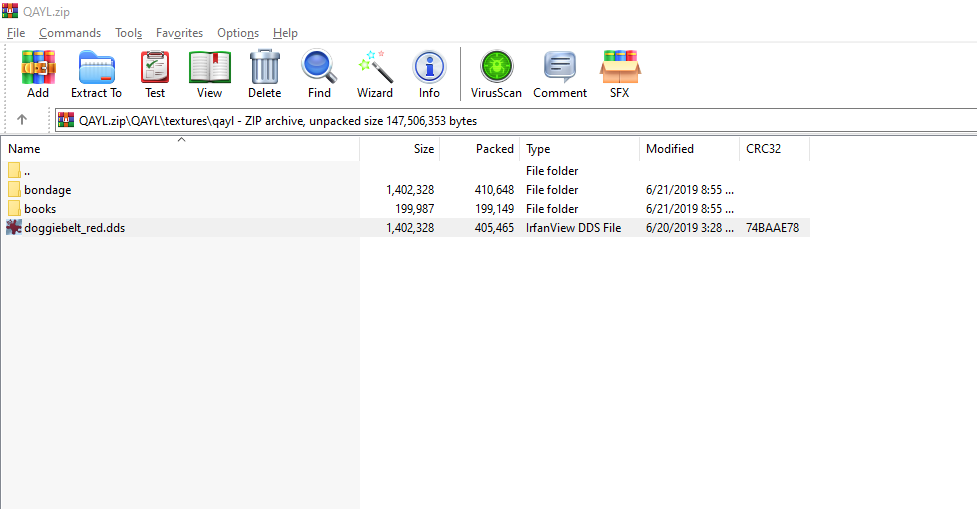Show archive Info
Screen dimensions: 977x509
(429, 74)
